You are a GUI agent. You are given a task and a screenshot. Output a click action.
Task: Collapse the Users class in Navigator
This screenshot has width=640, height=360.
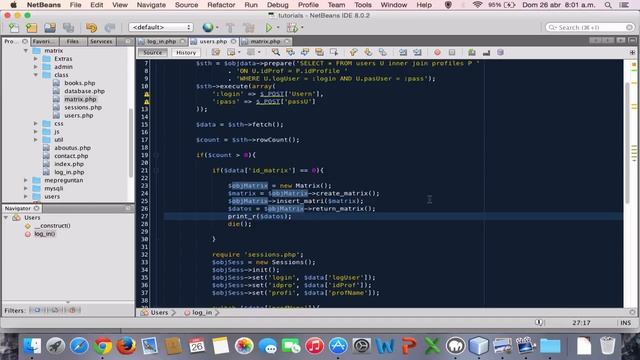6,218
